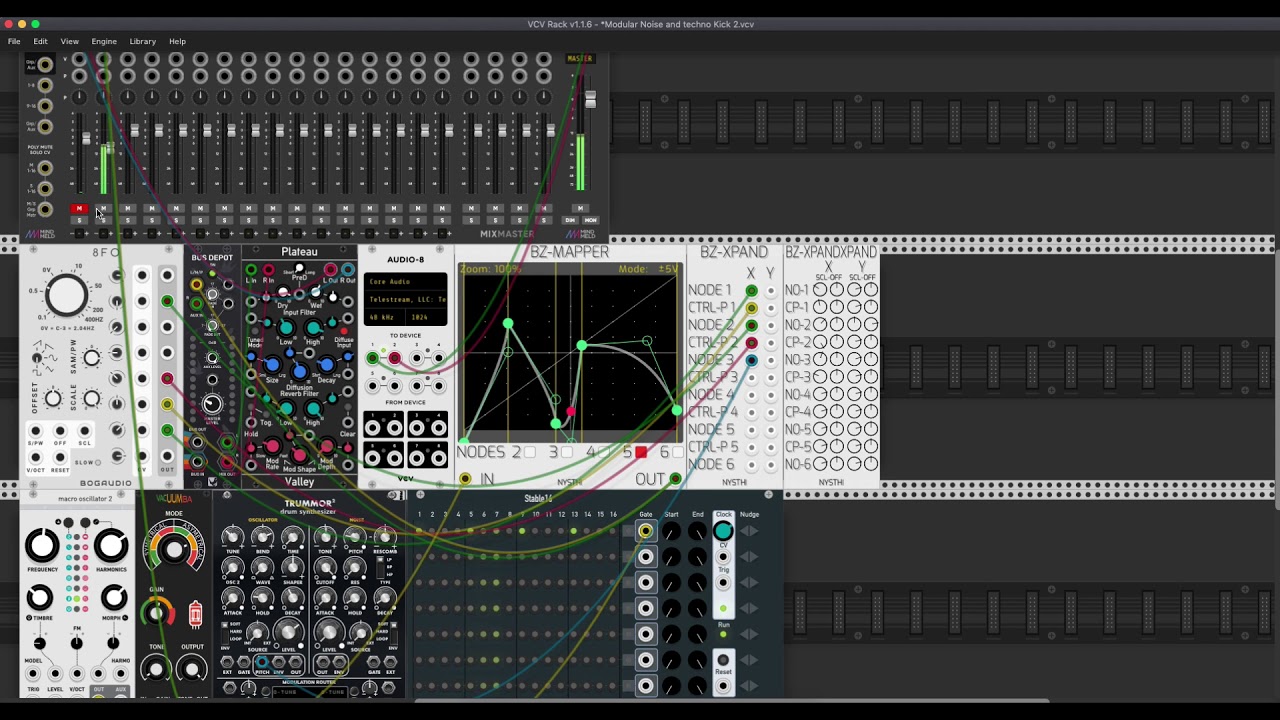Click Stable16 first row Gate jack

(645, 531)
